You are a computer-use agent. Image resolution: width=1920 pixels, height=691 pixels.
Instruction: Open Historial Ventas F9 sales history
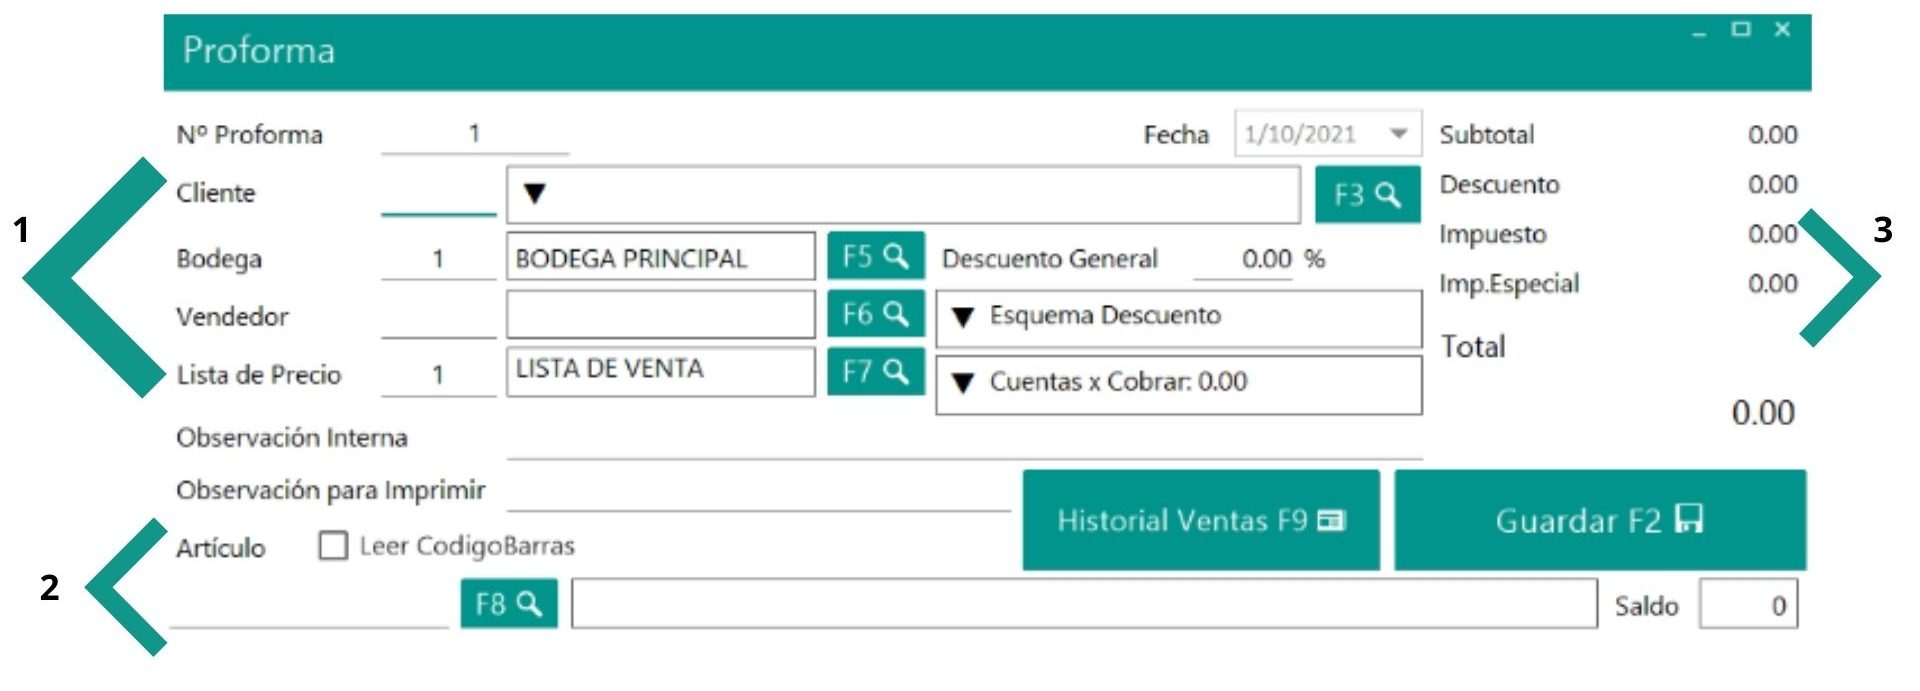click(1200, 520)
